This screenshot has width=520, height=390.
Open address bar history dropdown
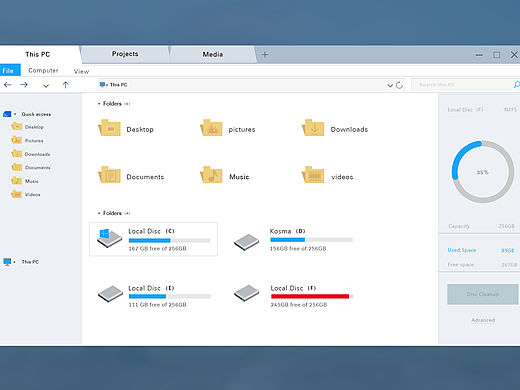click(390, 86)
